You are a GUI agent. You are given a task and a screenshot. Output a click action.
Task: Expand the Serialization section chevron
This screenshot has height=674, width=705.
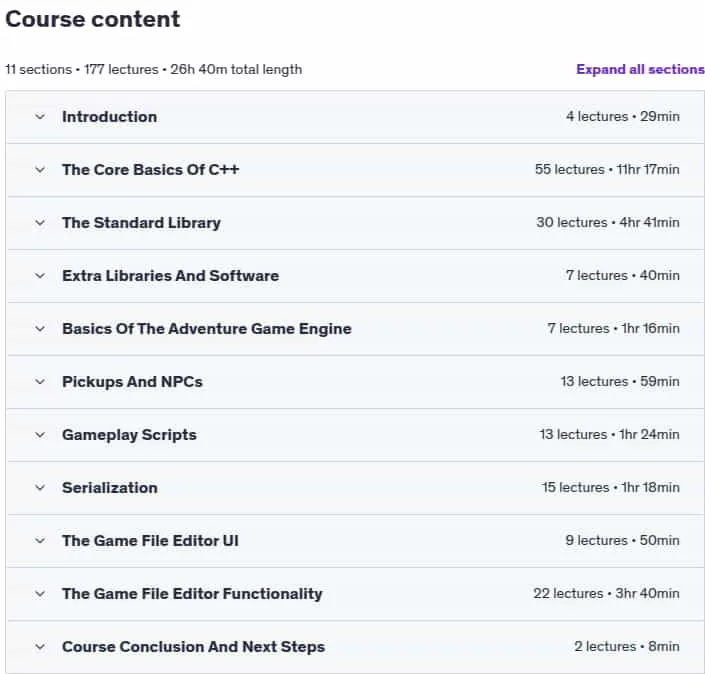[40, 488]
